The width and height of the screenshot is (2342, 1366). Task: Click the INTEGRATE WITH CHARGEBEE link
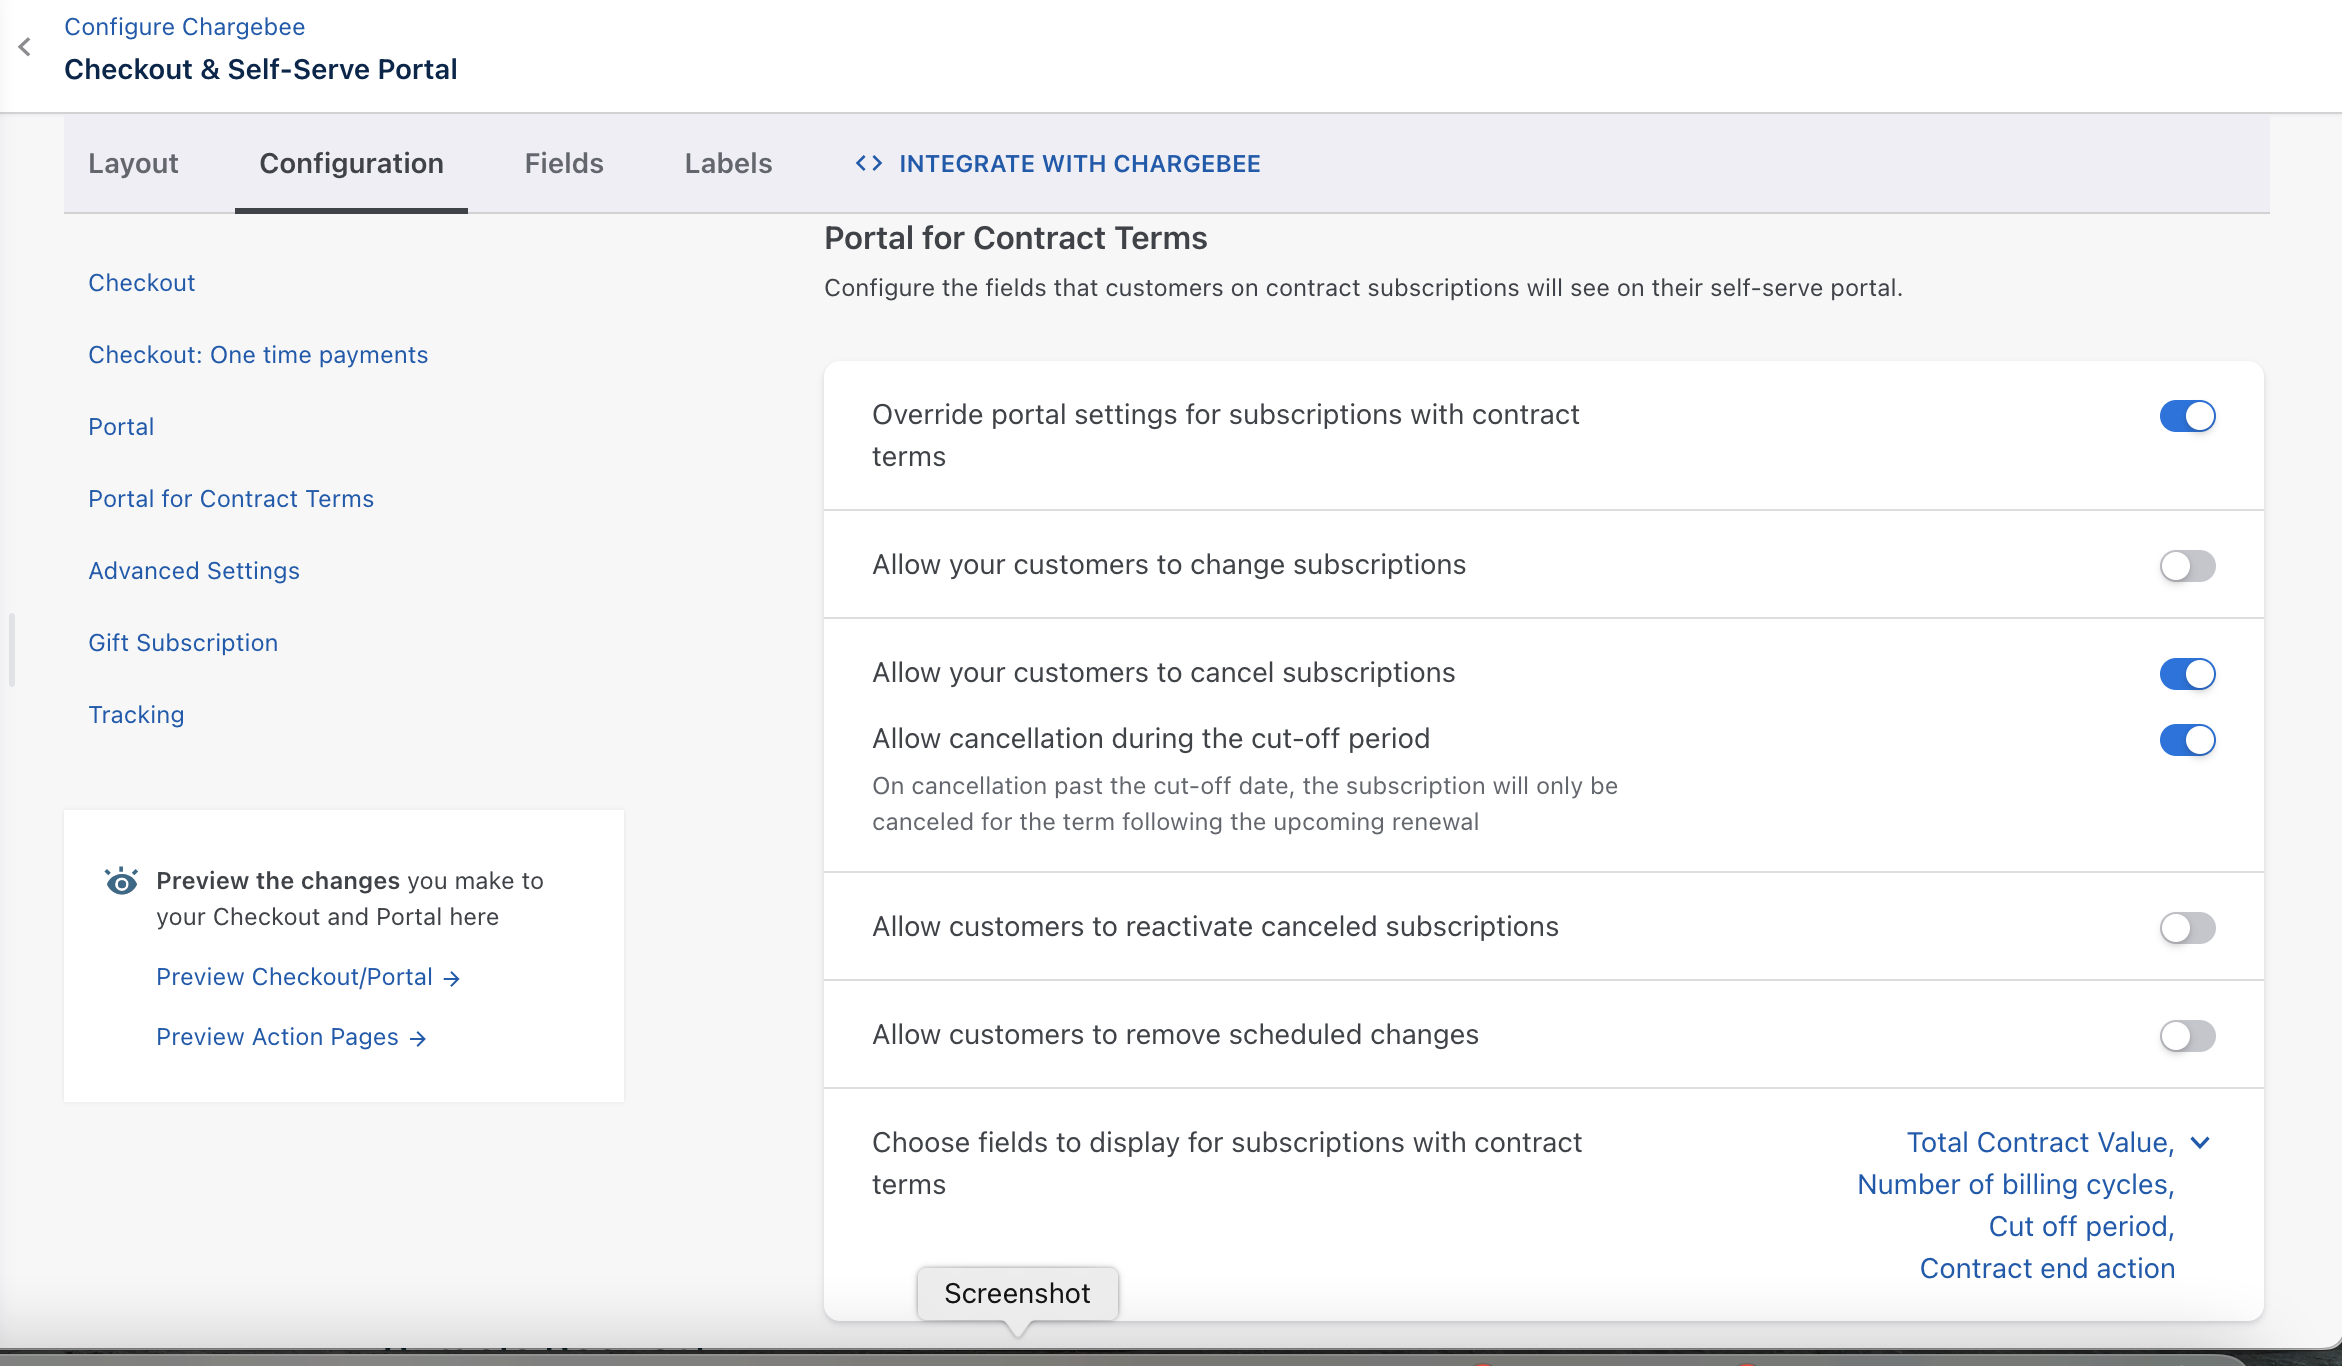[x=1079, y=163]
